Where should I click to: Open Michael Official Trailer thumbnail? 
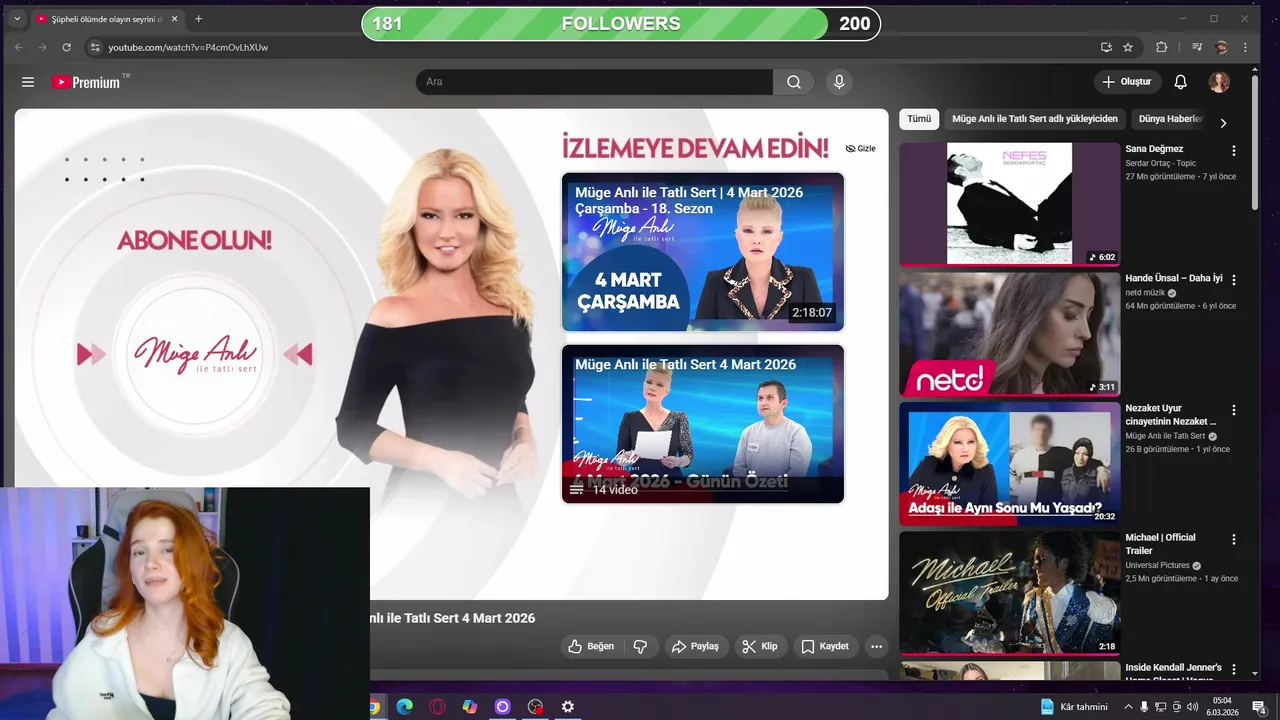(x=1010, y=593)
